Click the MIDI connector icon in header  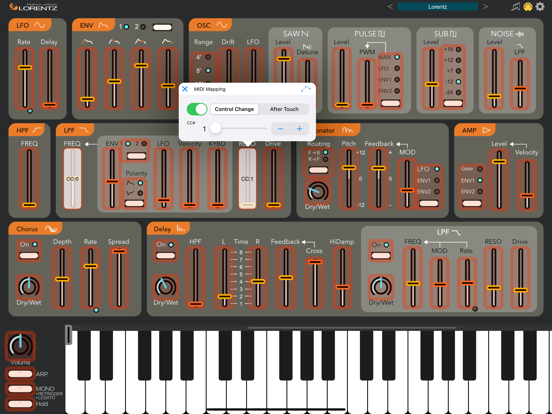(x=528, y=6)
